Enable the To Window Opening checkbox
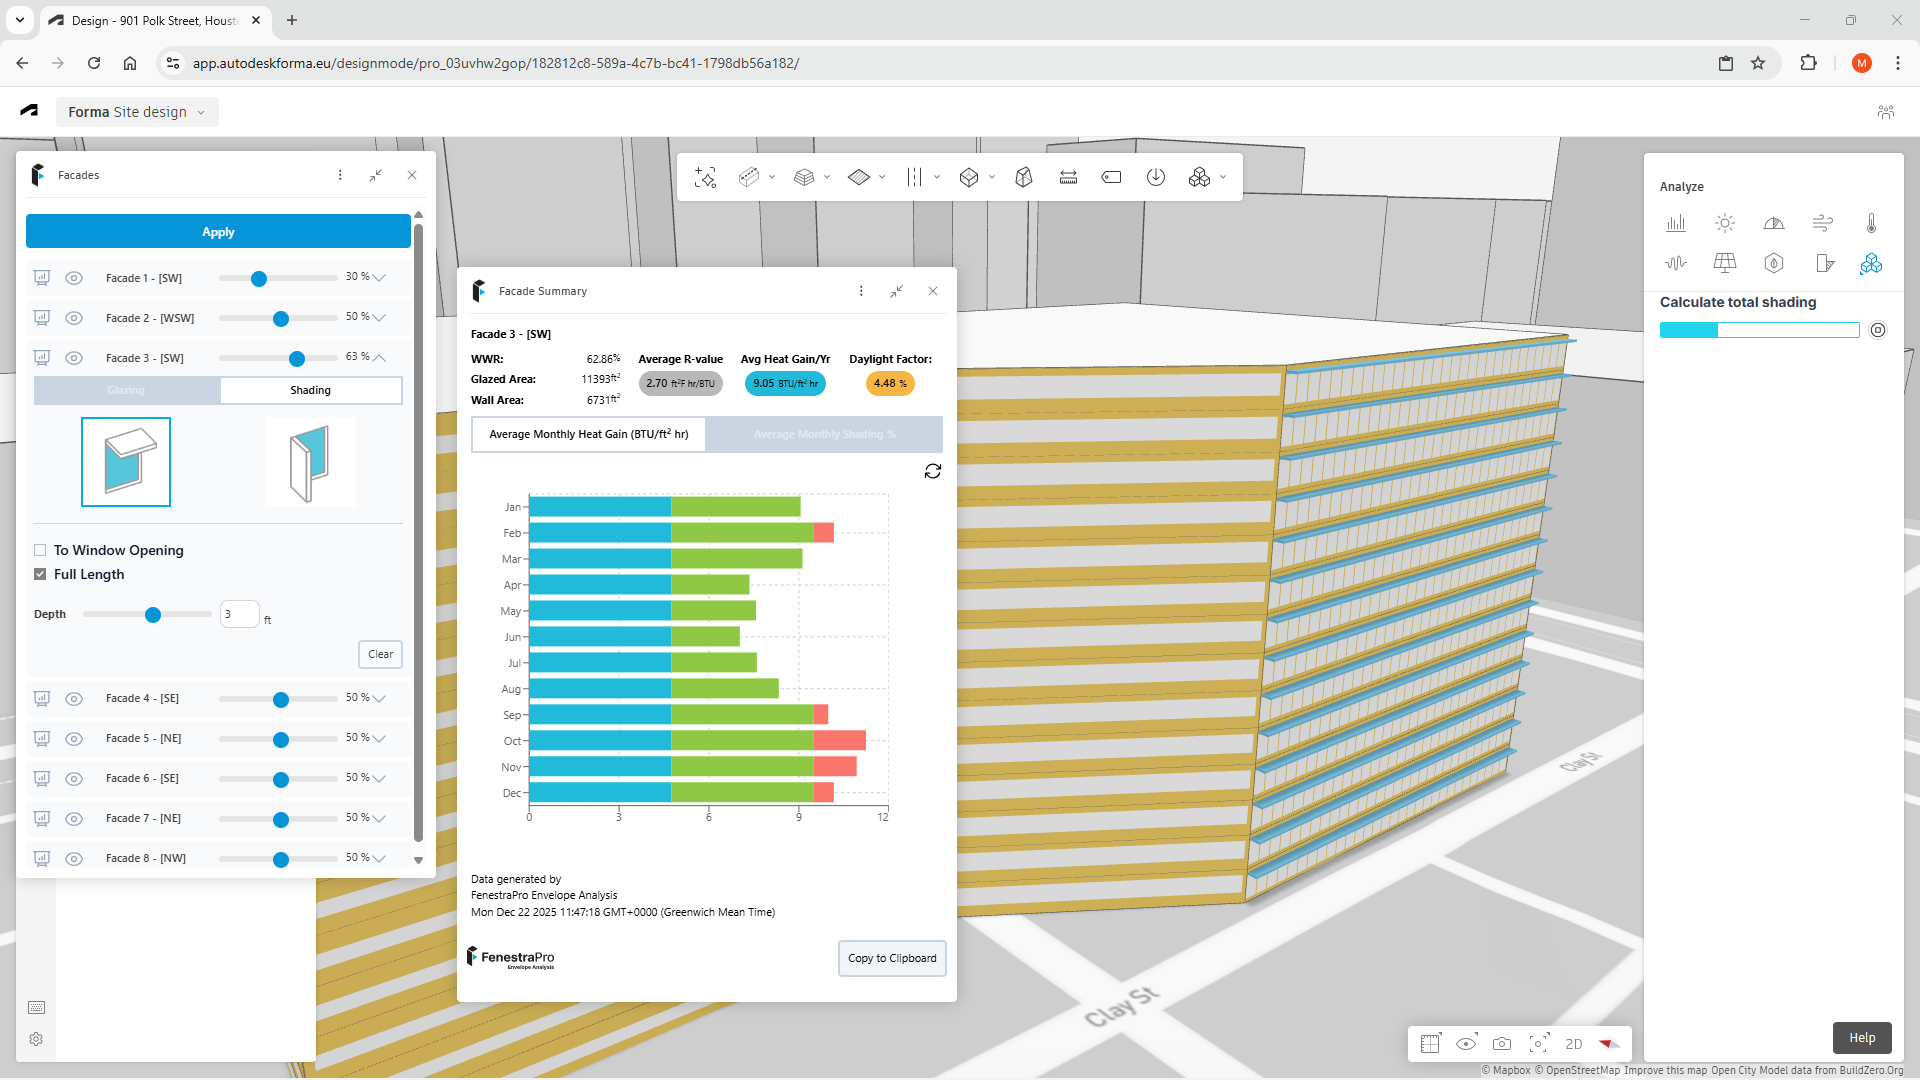 click(x=40, y=550)
